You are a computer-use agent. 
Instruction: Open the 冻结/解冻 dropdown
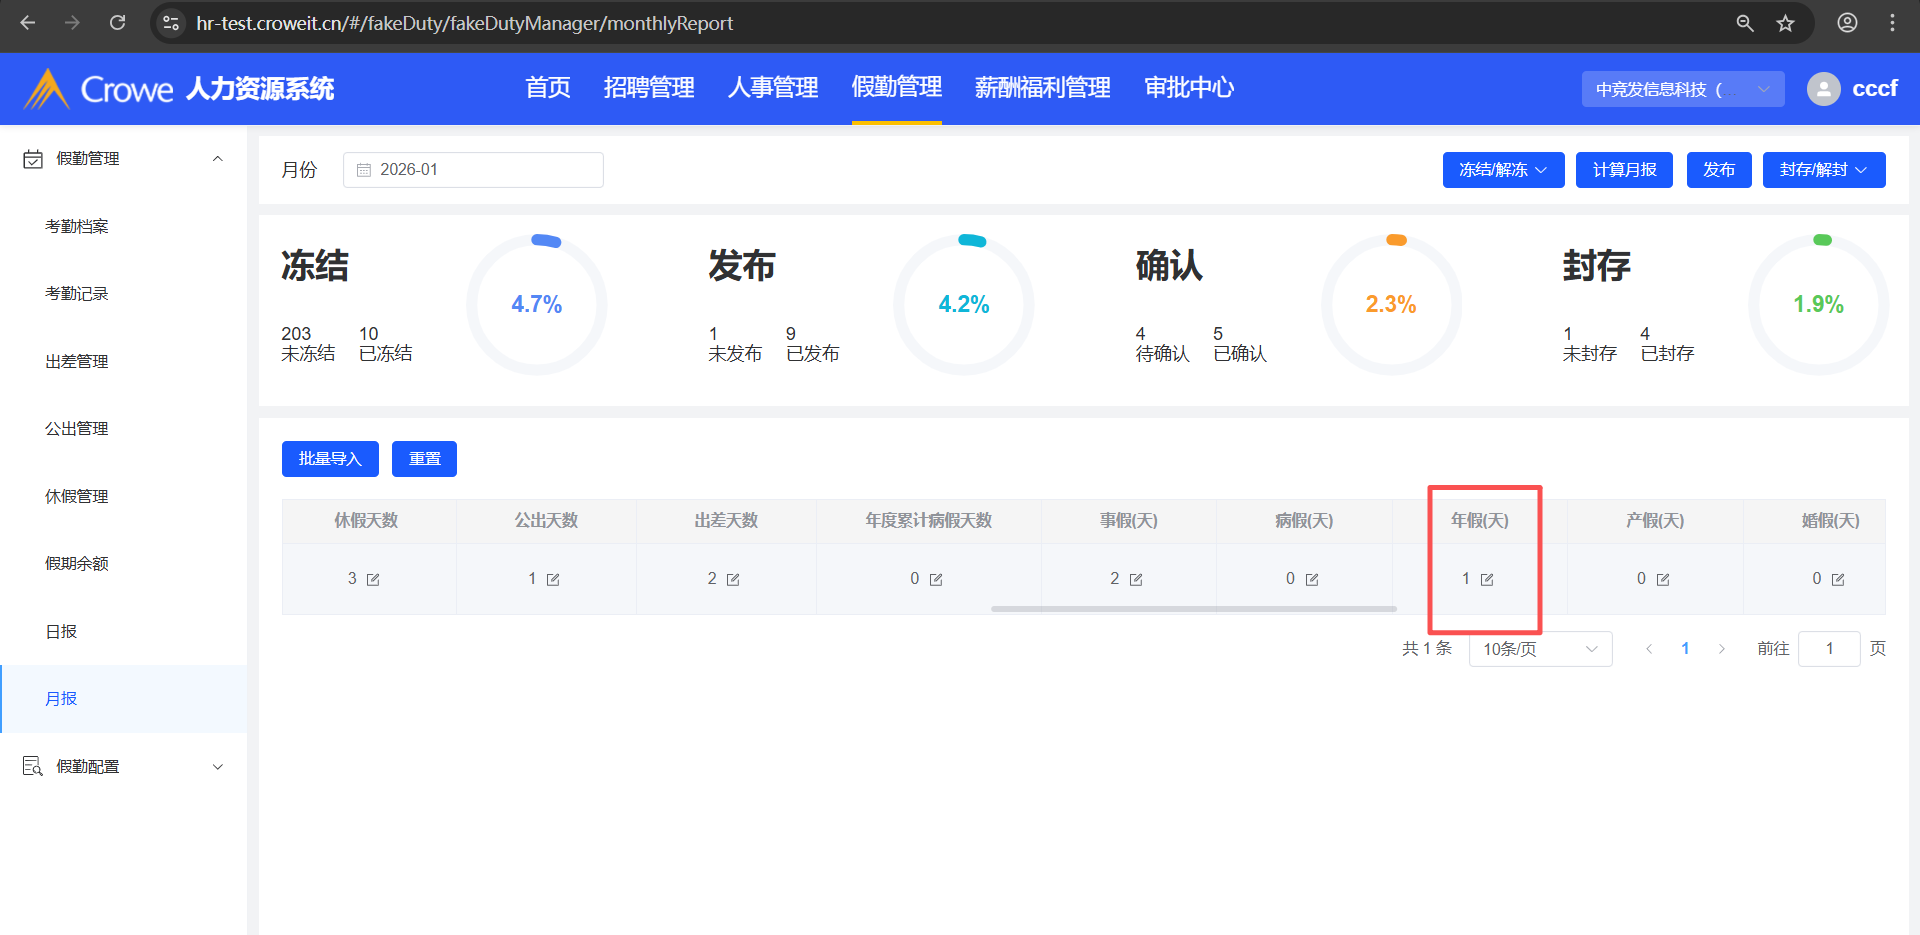click(1502, 170)
